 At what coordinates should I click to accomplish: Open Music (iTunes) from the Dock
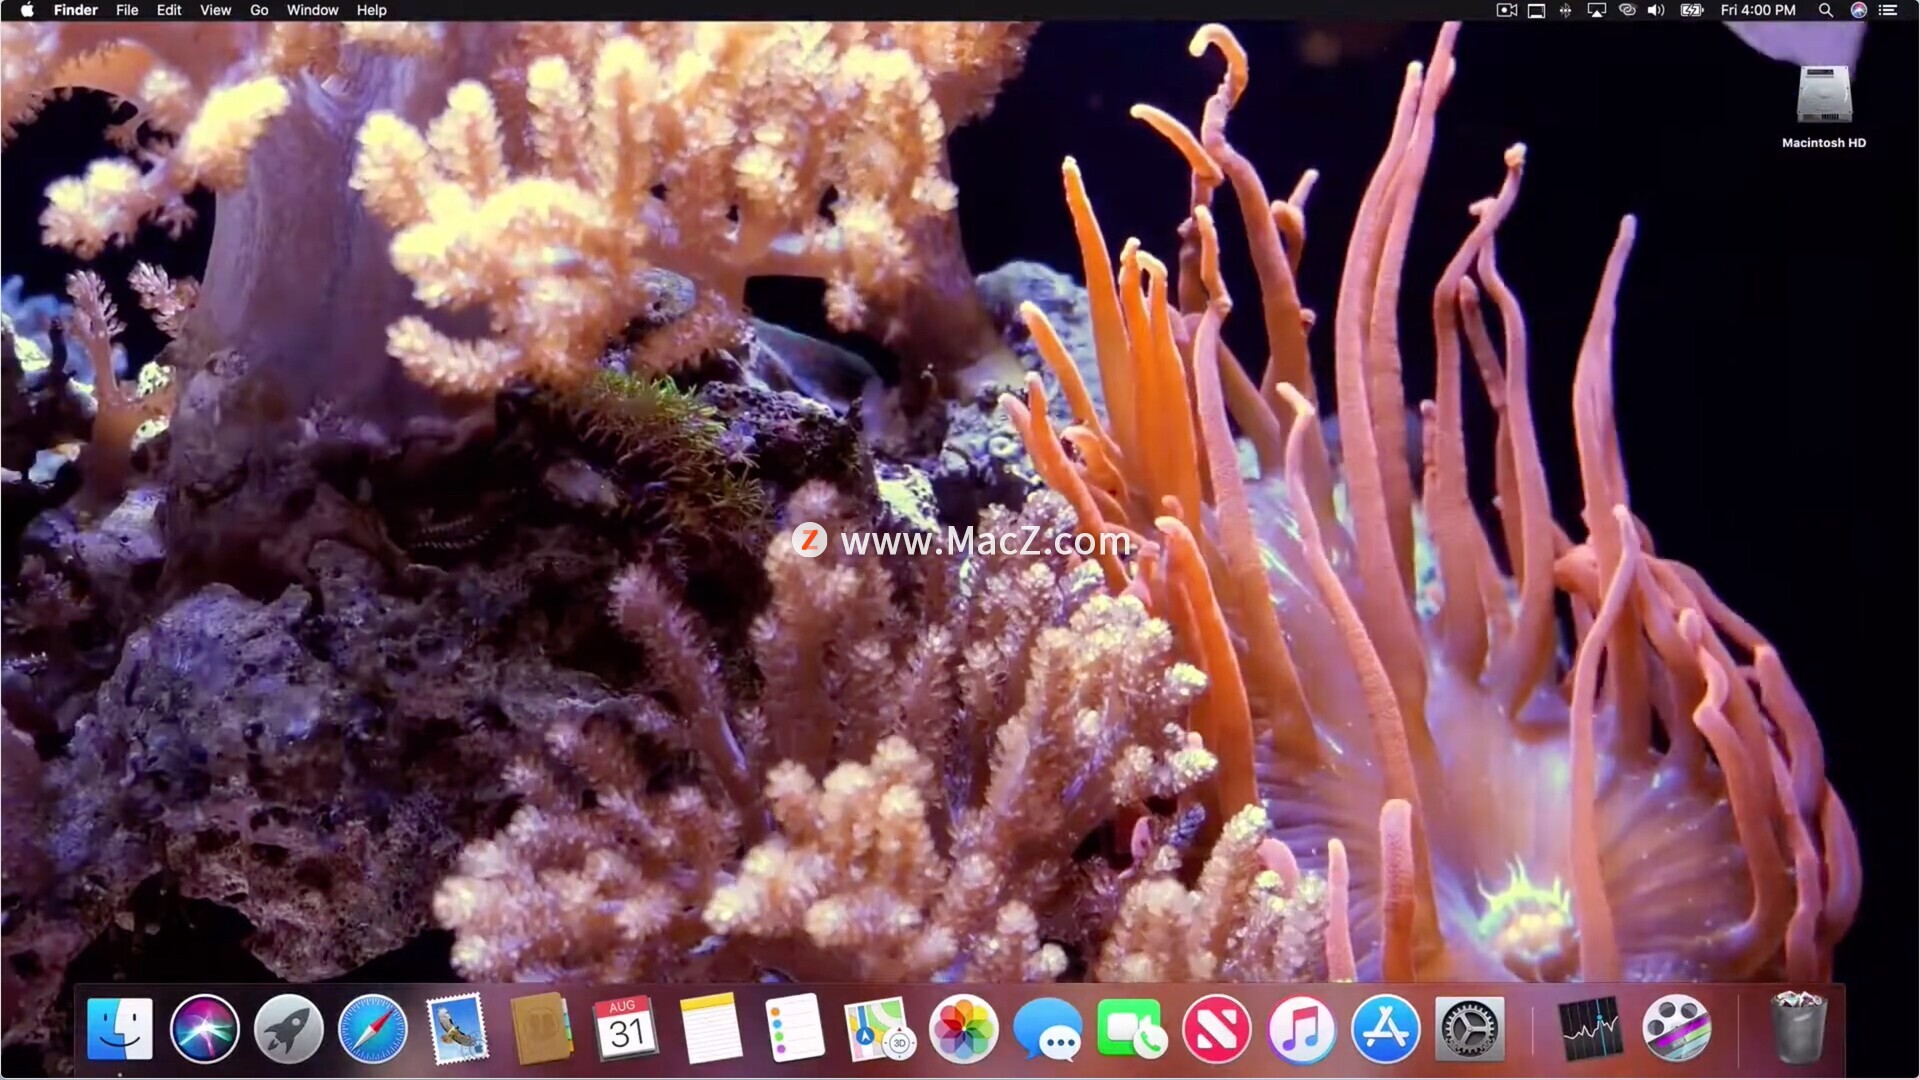pos(1301,1029)
